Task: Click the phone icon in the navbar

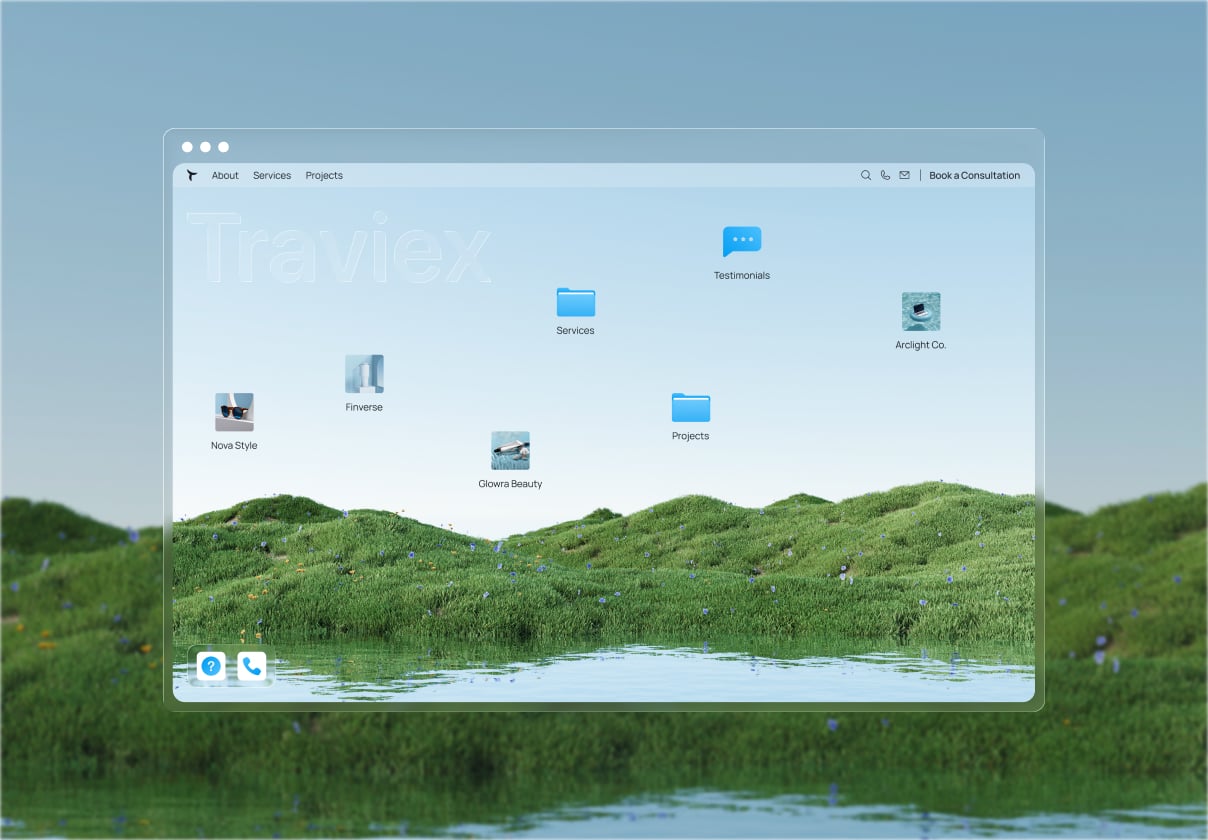Action: tap(885, 175)
